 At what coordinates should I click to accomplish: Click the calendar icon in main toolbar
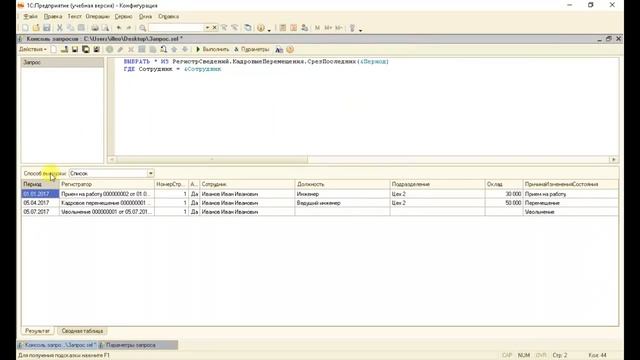coord(293,28)
